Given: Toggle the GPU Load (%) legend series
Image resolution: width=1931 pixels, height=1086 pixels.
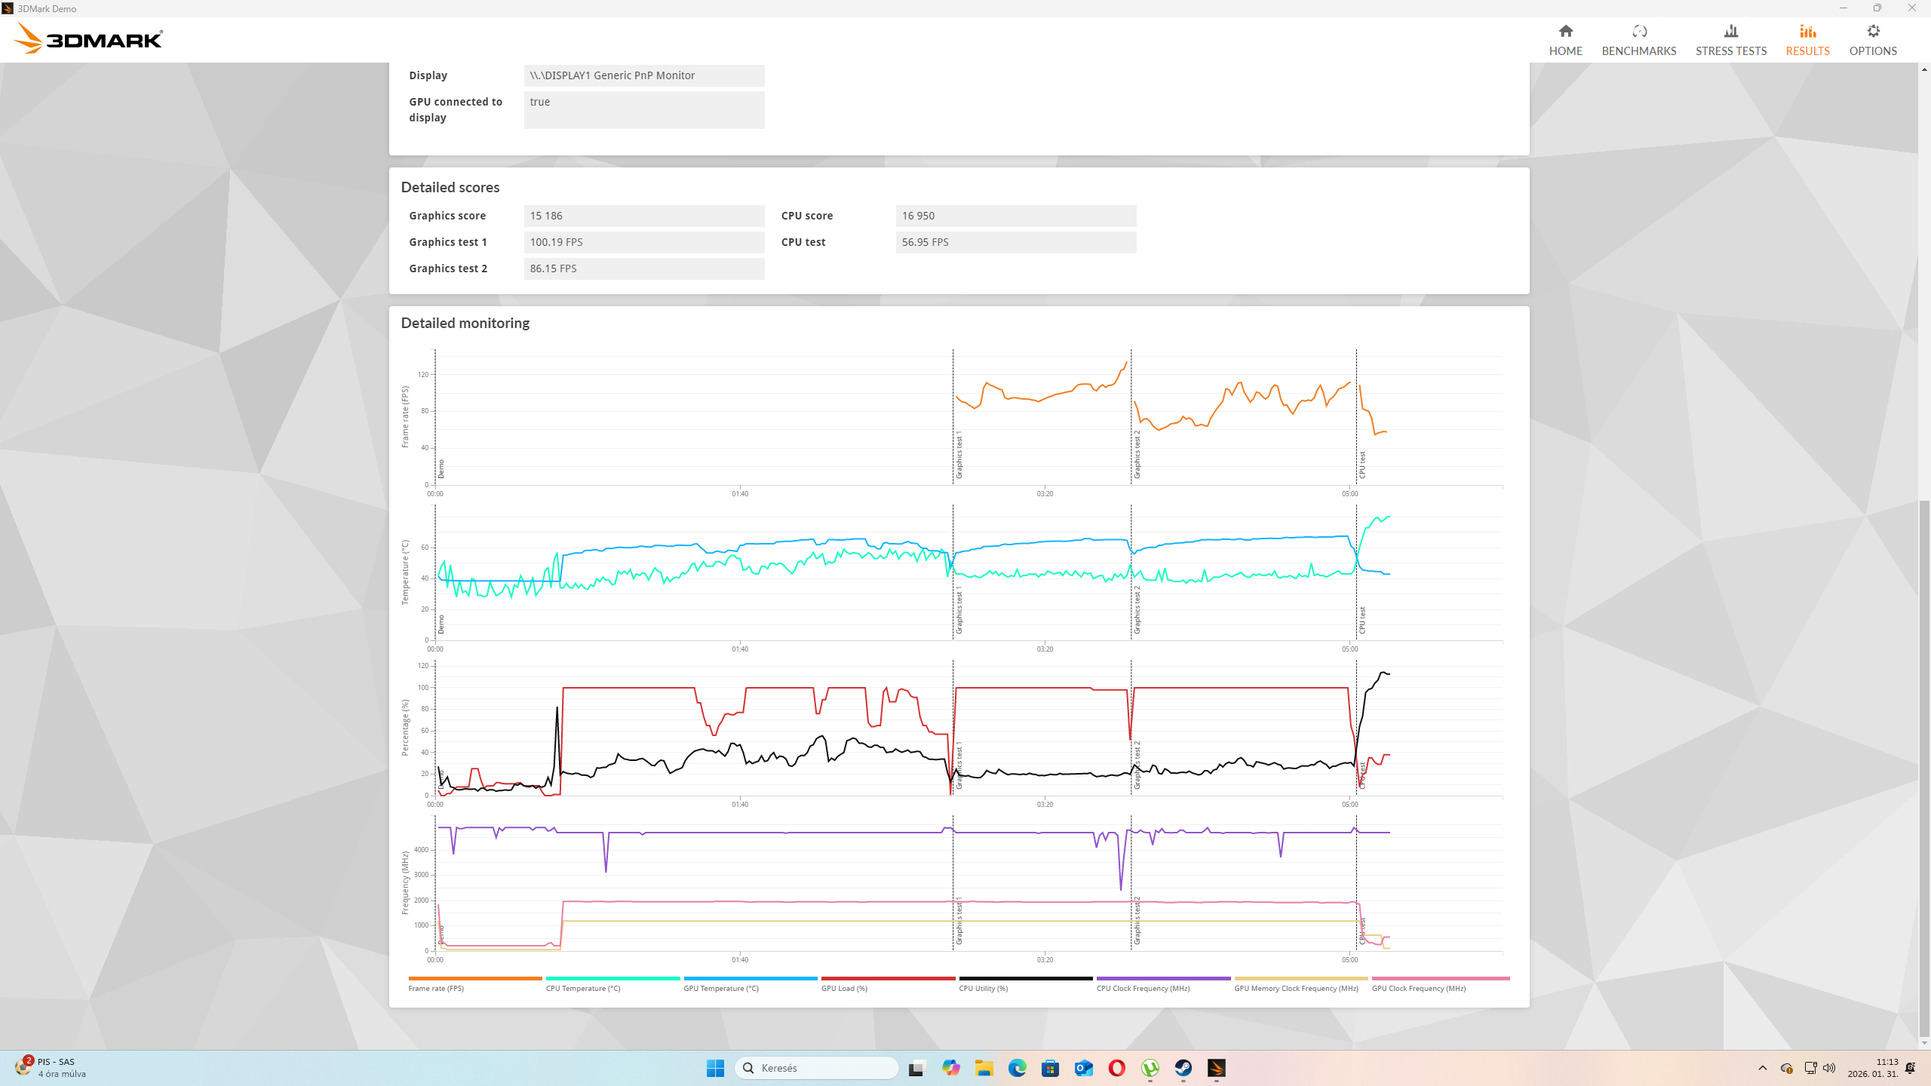Looking at the screenshot, I should (844, 988).
